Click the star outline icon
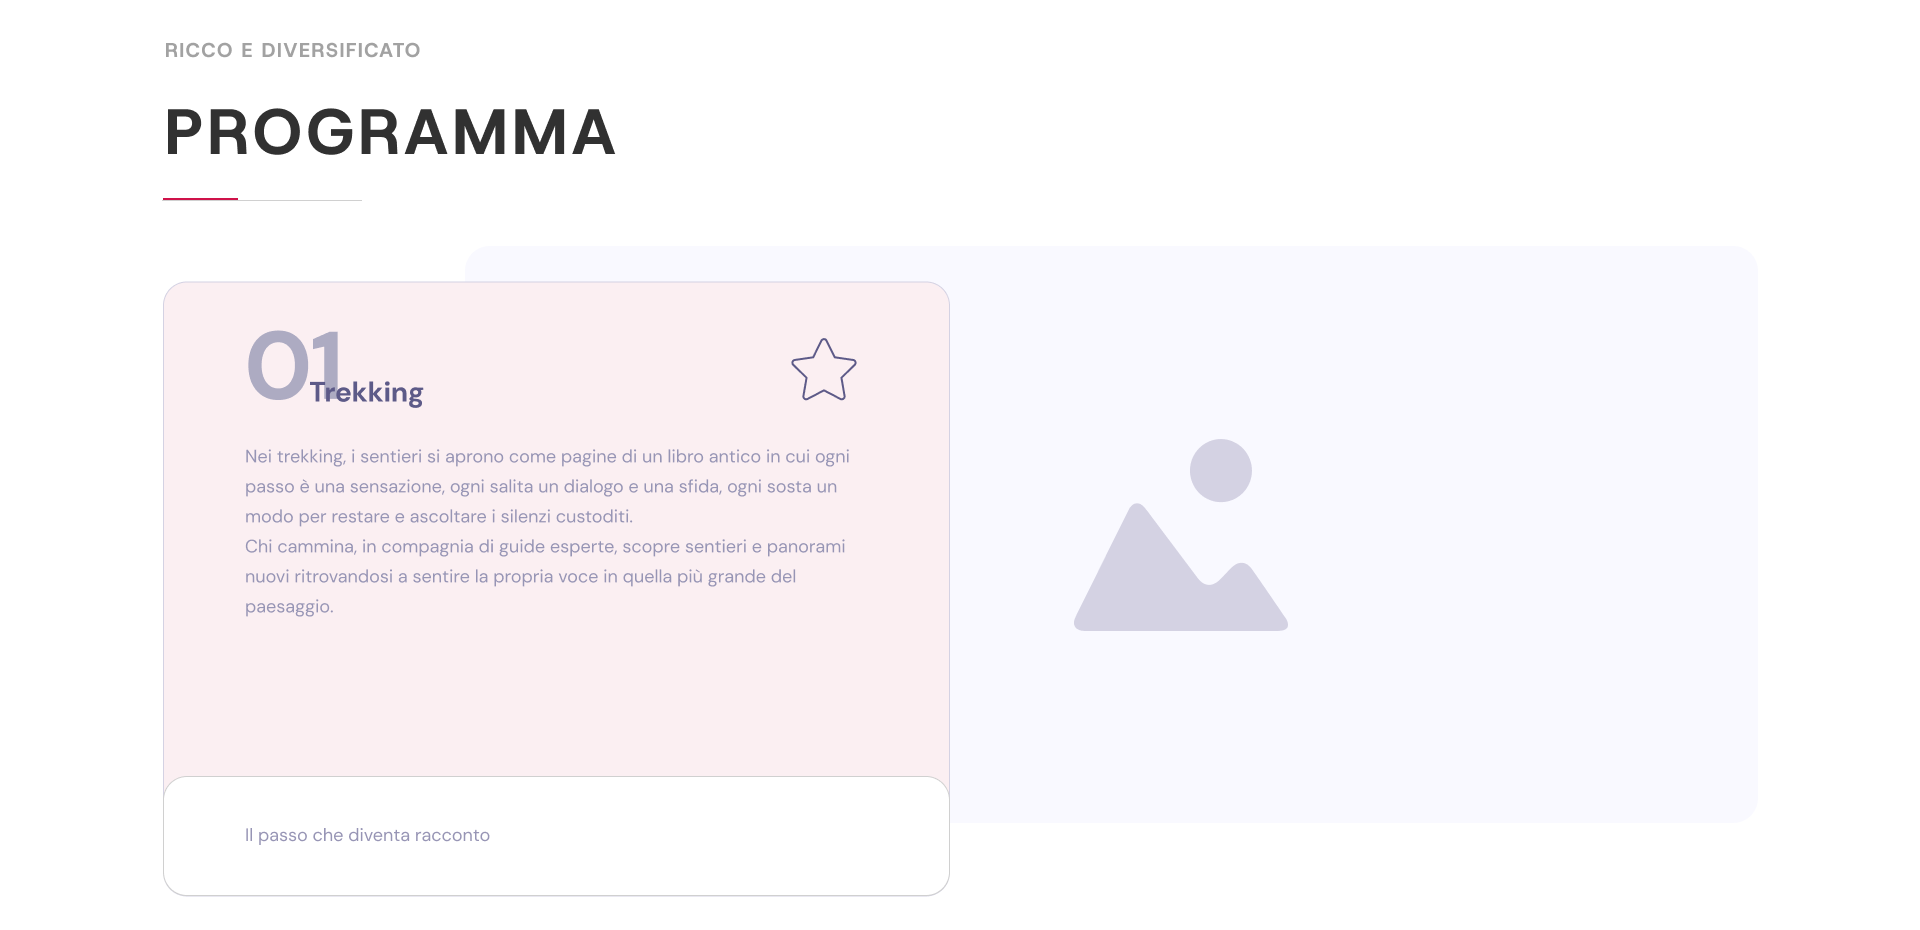1920x930 pixels. pos(824,370)
